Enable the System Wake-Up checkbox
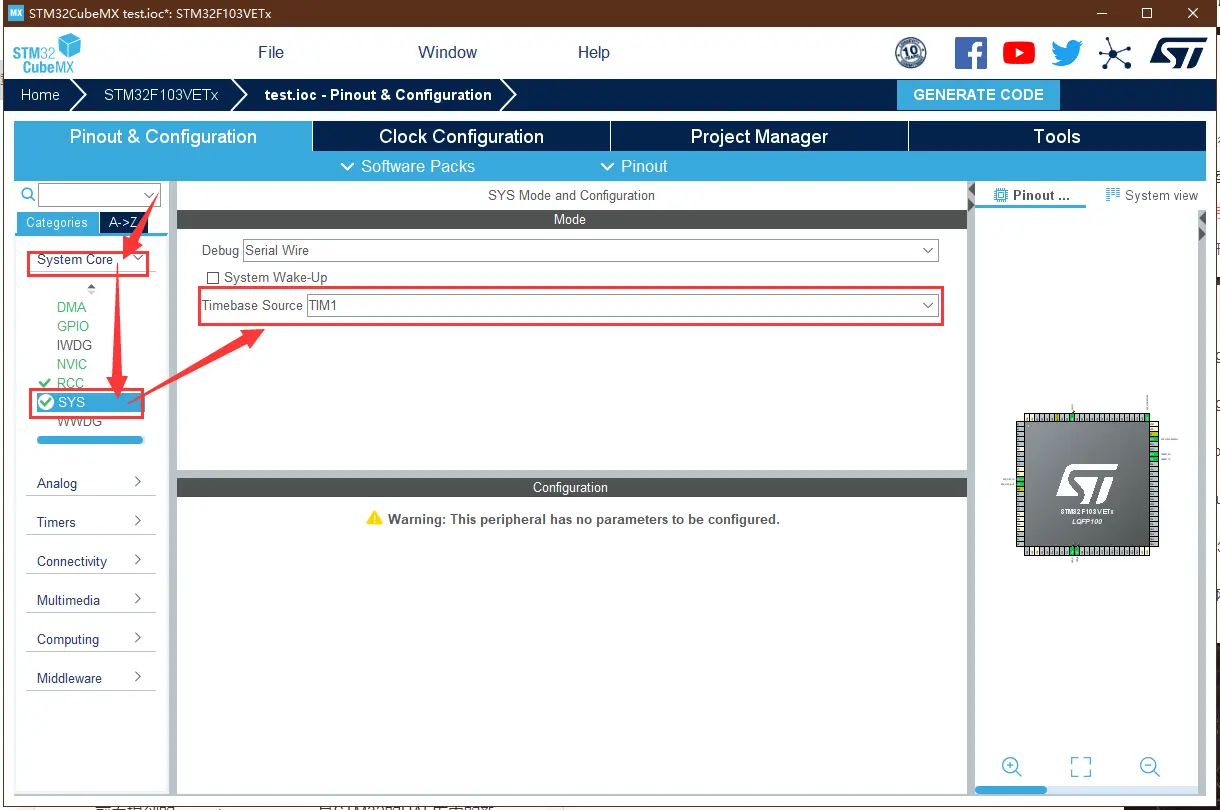The image size is (1220, 810). click(212, 278)
